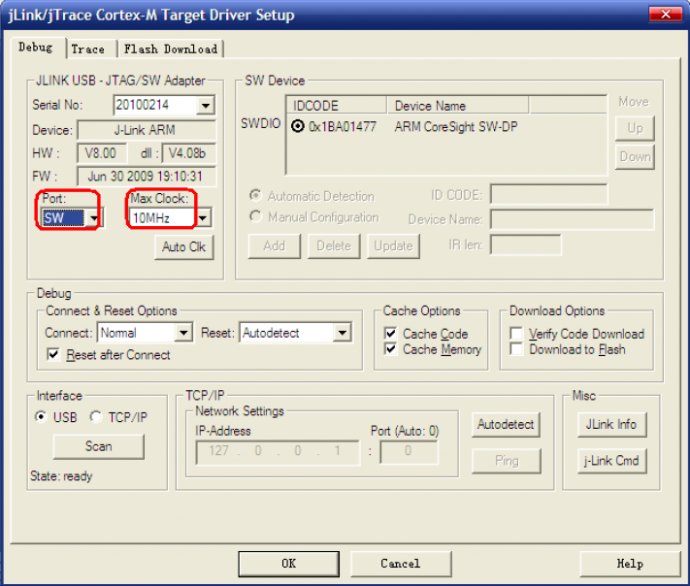Select the TCP/IP interface radio button
Viewport: 690px width, 586px height.
point(96,417)
